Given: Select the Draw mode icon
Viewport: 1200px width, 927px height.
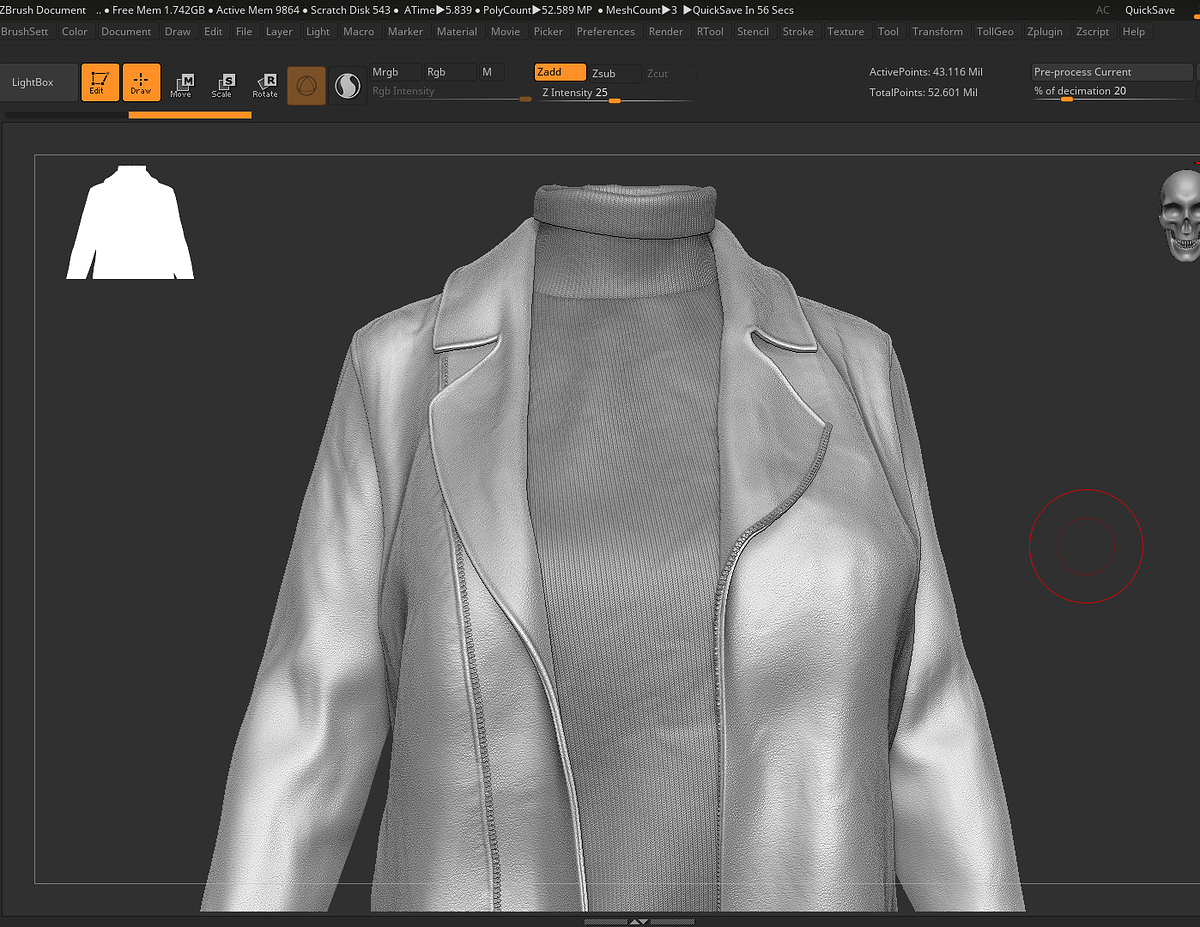Looking at the screenshot, I should 141,83.
